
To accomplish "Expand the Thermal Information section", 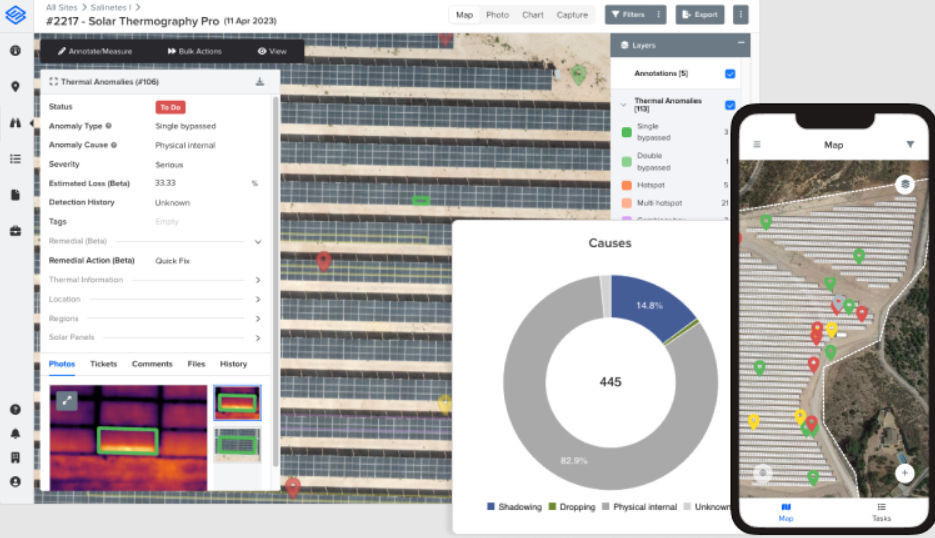I will [x=258, y=280].
